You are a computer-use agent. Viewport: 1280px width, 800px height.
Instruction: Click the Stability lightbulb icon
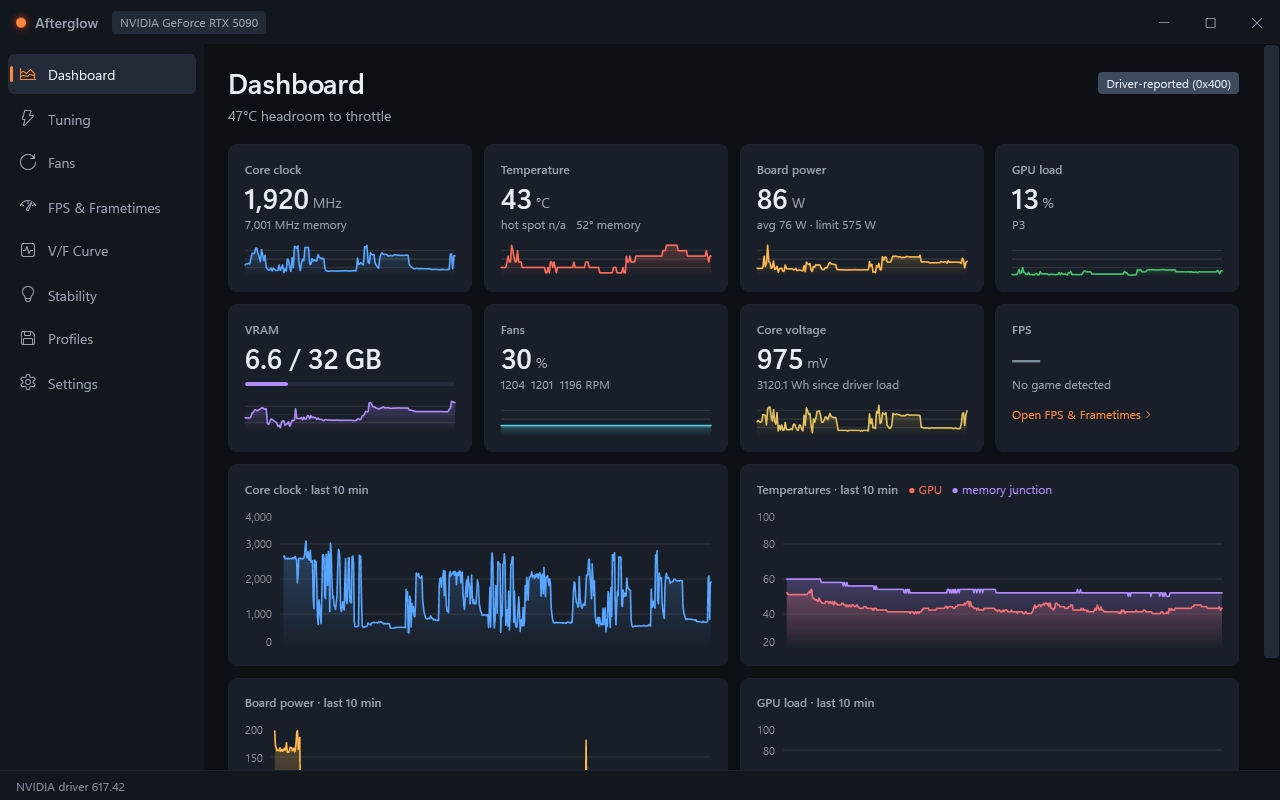tap(28, 295)
